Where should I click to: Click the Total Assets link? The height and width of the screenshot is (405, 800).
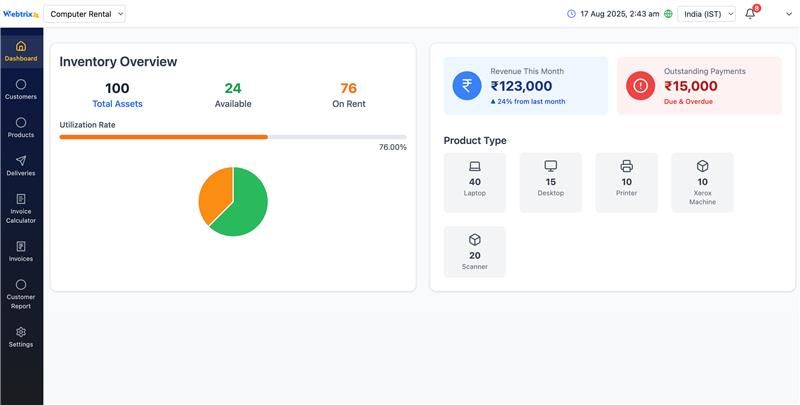point(117,104)
